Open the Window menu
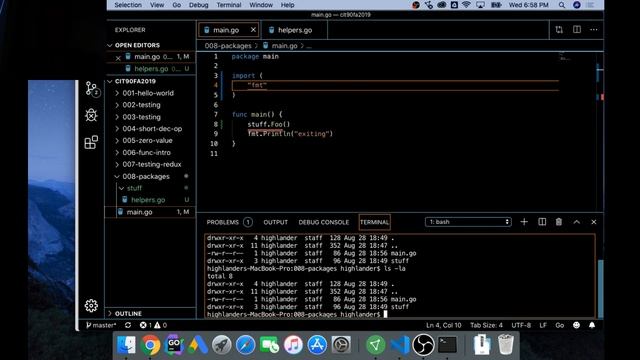Viewport: 640px width, 360px height. 261,5
